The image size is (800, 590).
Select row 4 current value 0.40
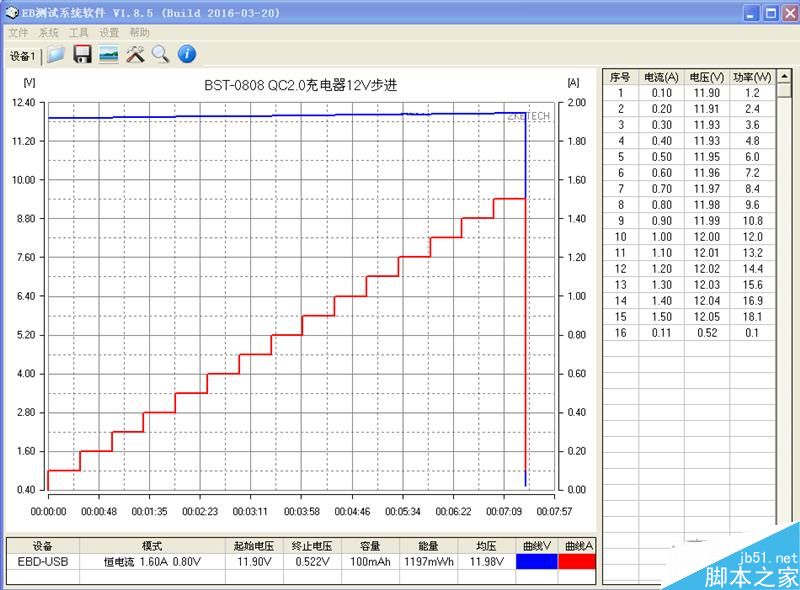(x=661, y=141)
